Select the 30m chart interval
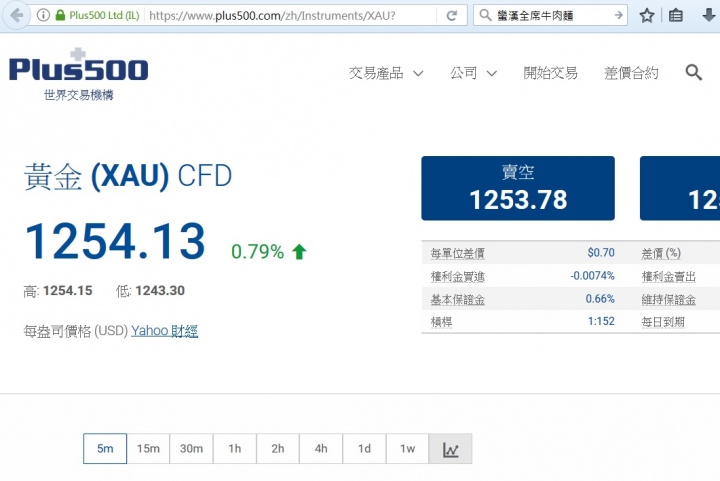Image resolution: width=720 pixels, height=481 pixels. click(191, 448)
